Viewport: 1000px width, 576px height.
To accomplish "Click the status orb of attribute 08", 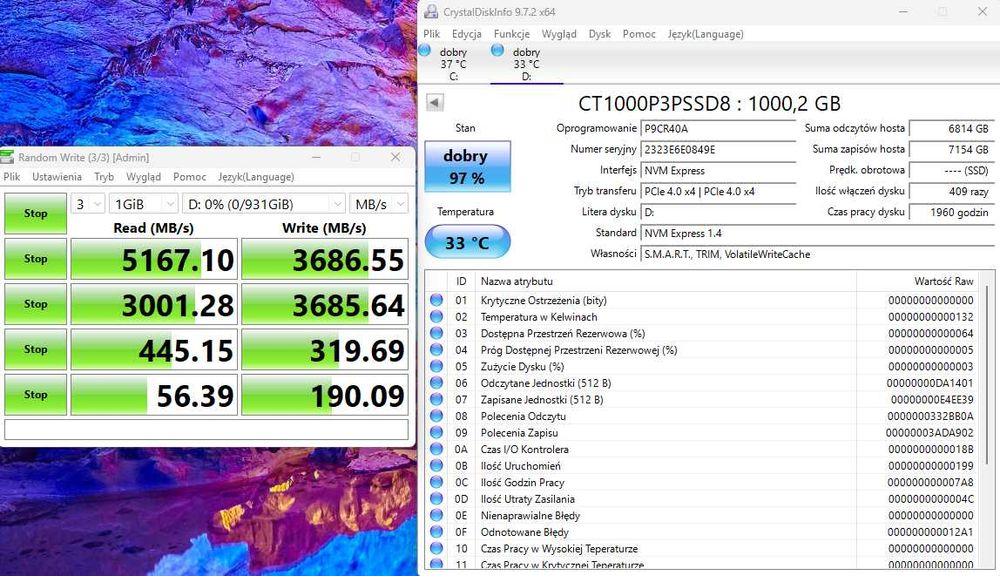I will pyautogui.click(x=436, y=416).
